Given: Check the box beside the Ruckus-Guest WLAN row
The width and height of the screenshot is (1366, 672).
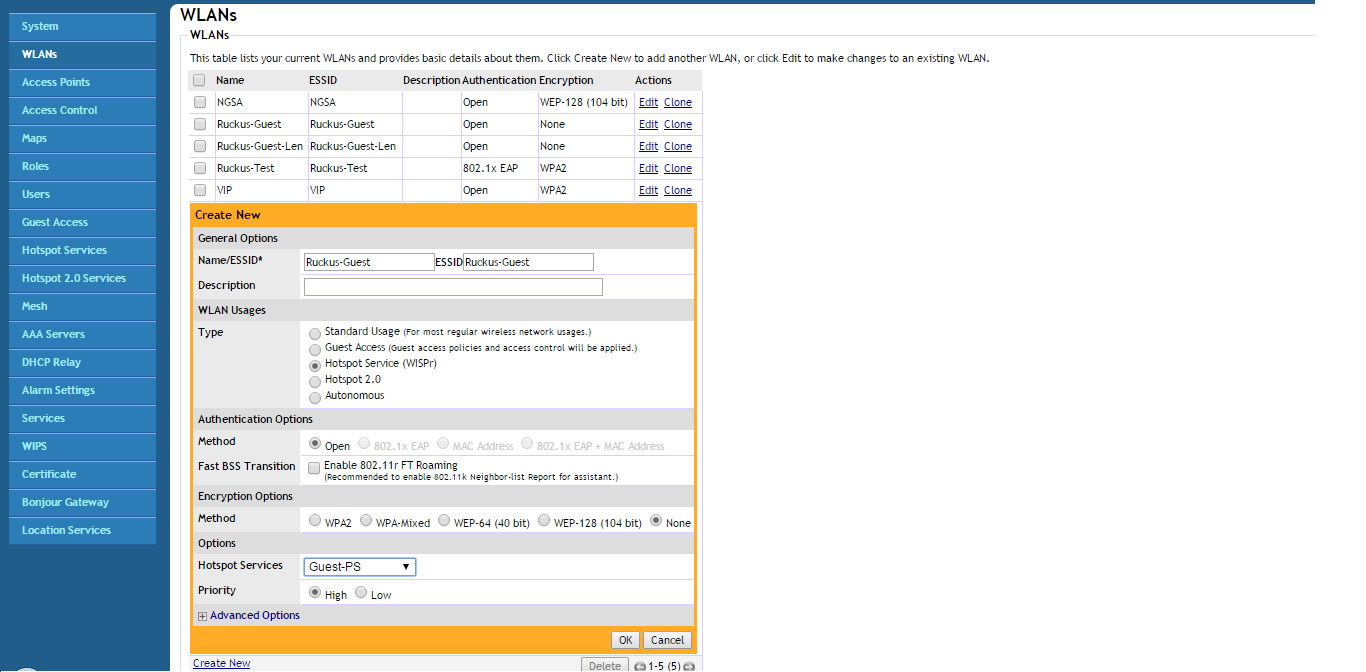Looking at the screenshot, I should click(x=200, y=124).
